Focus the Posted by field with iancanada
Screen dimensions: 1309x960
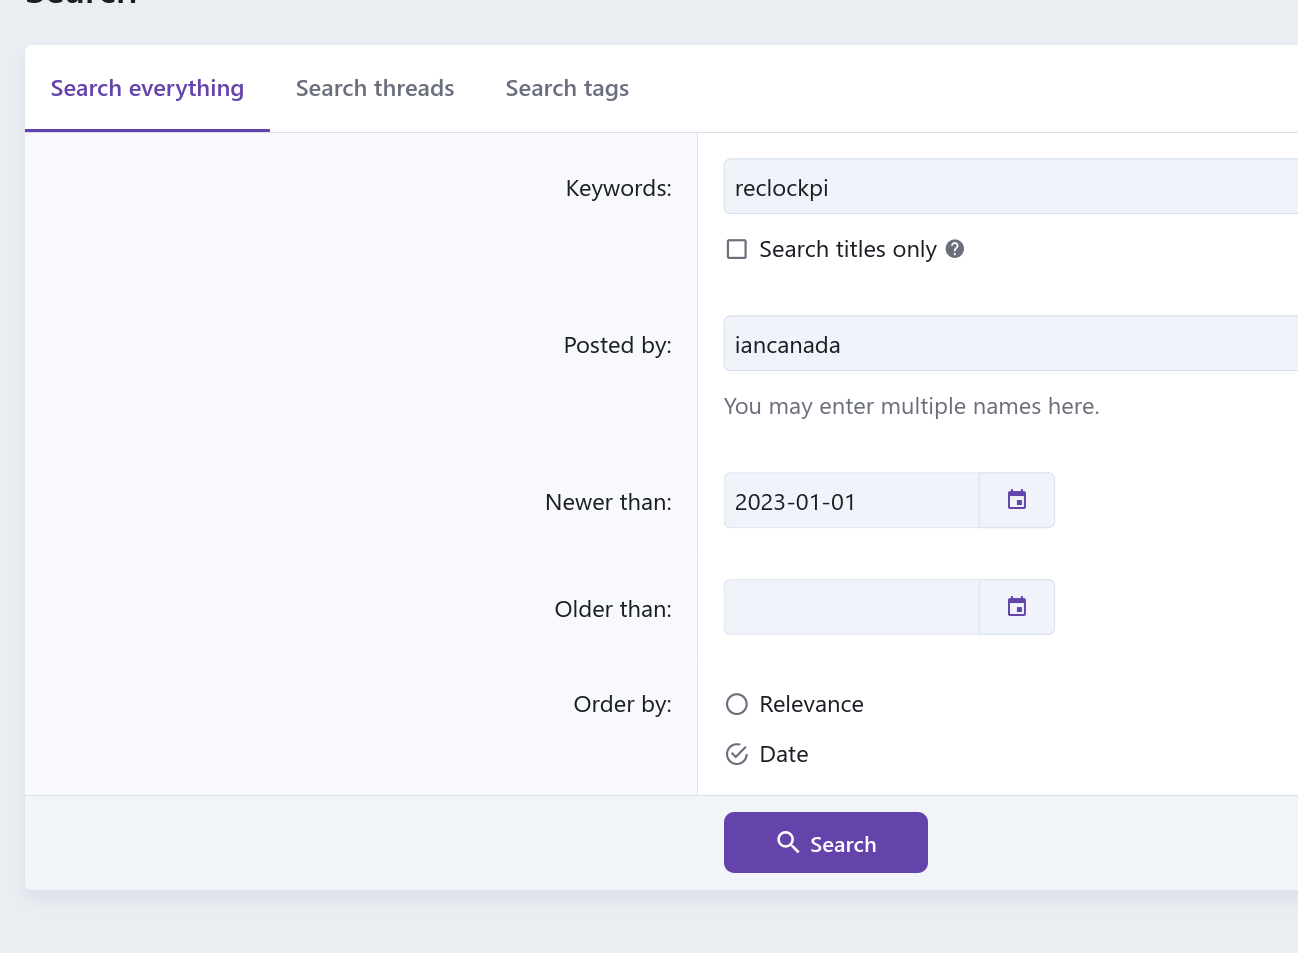[1011, 343]
